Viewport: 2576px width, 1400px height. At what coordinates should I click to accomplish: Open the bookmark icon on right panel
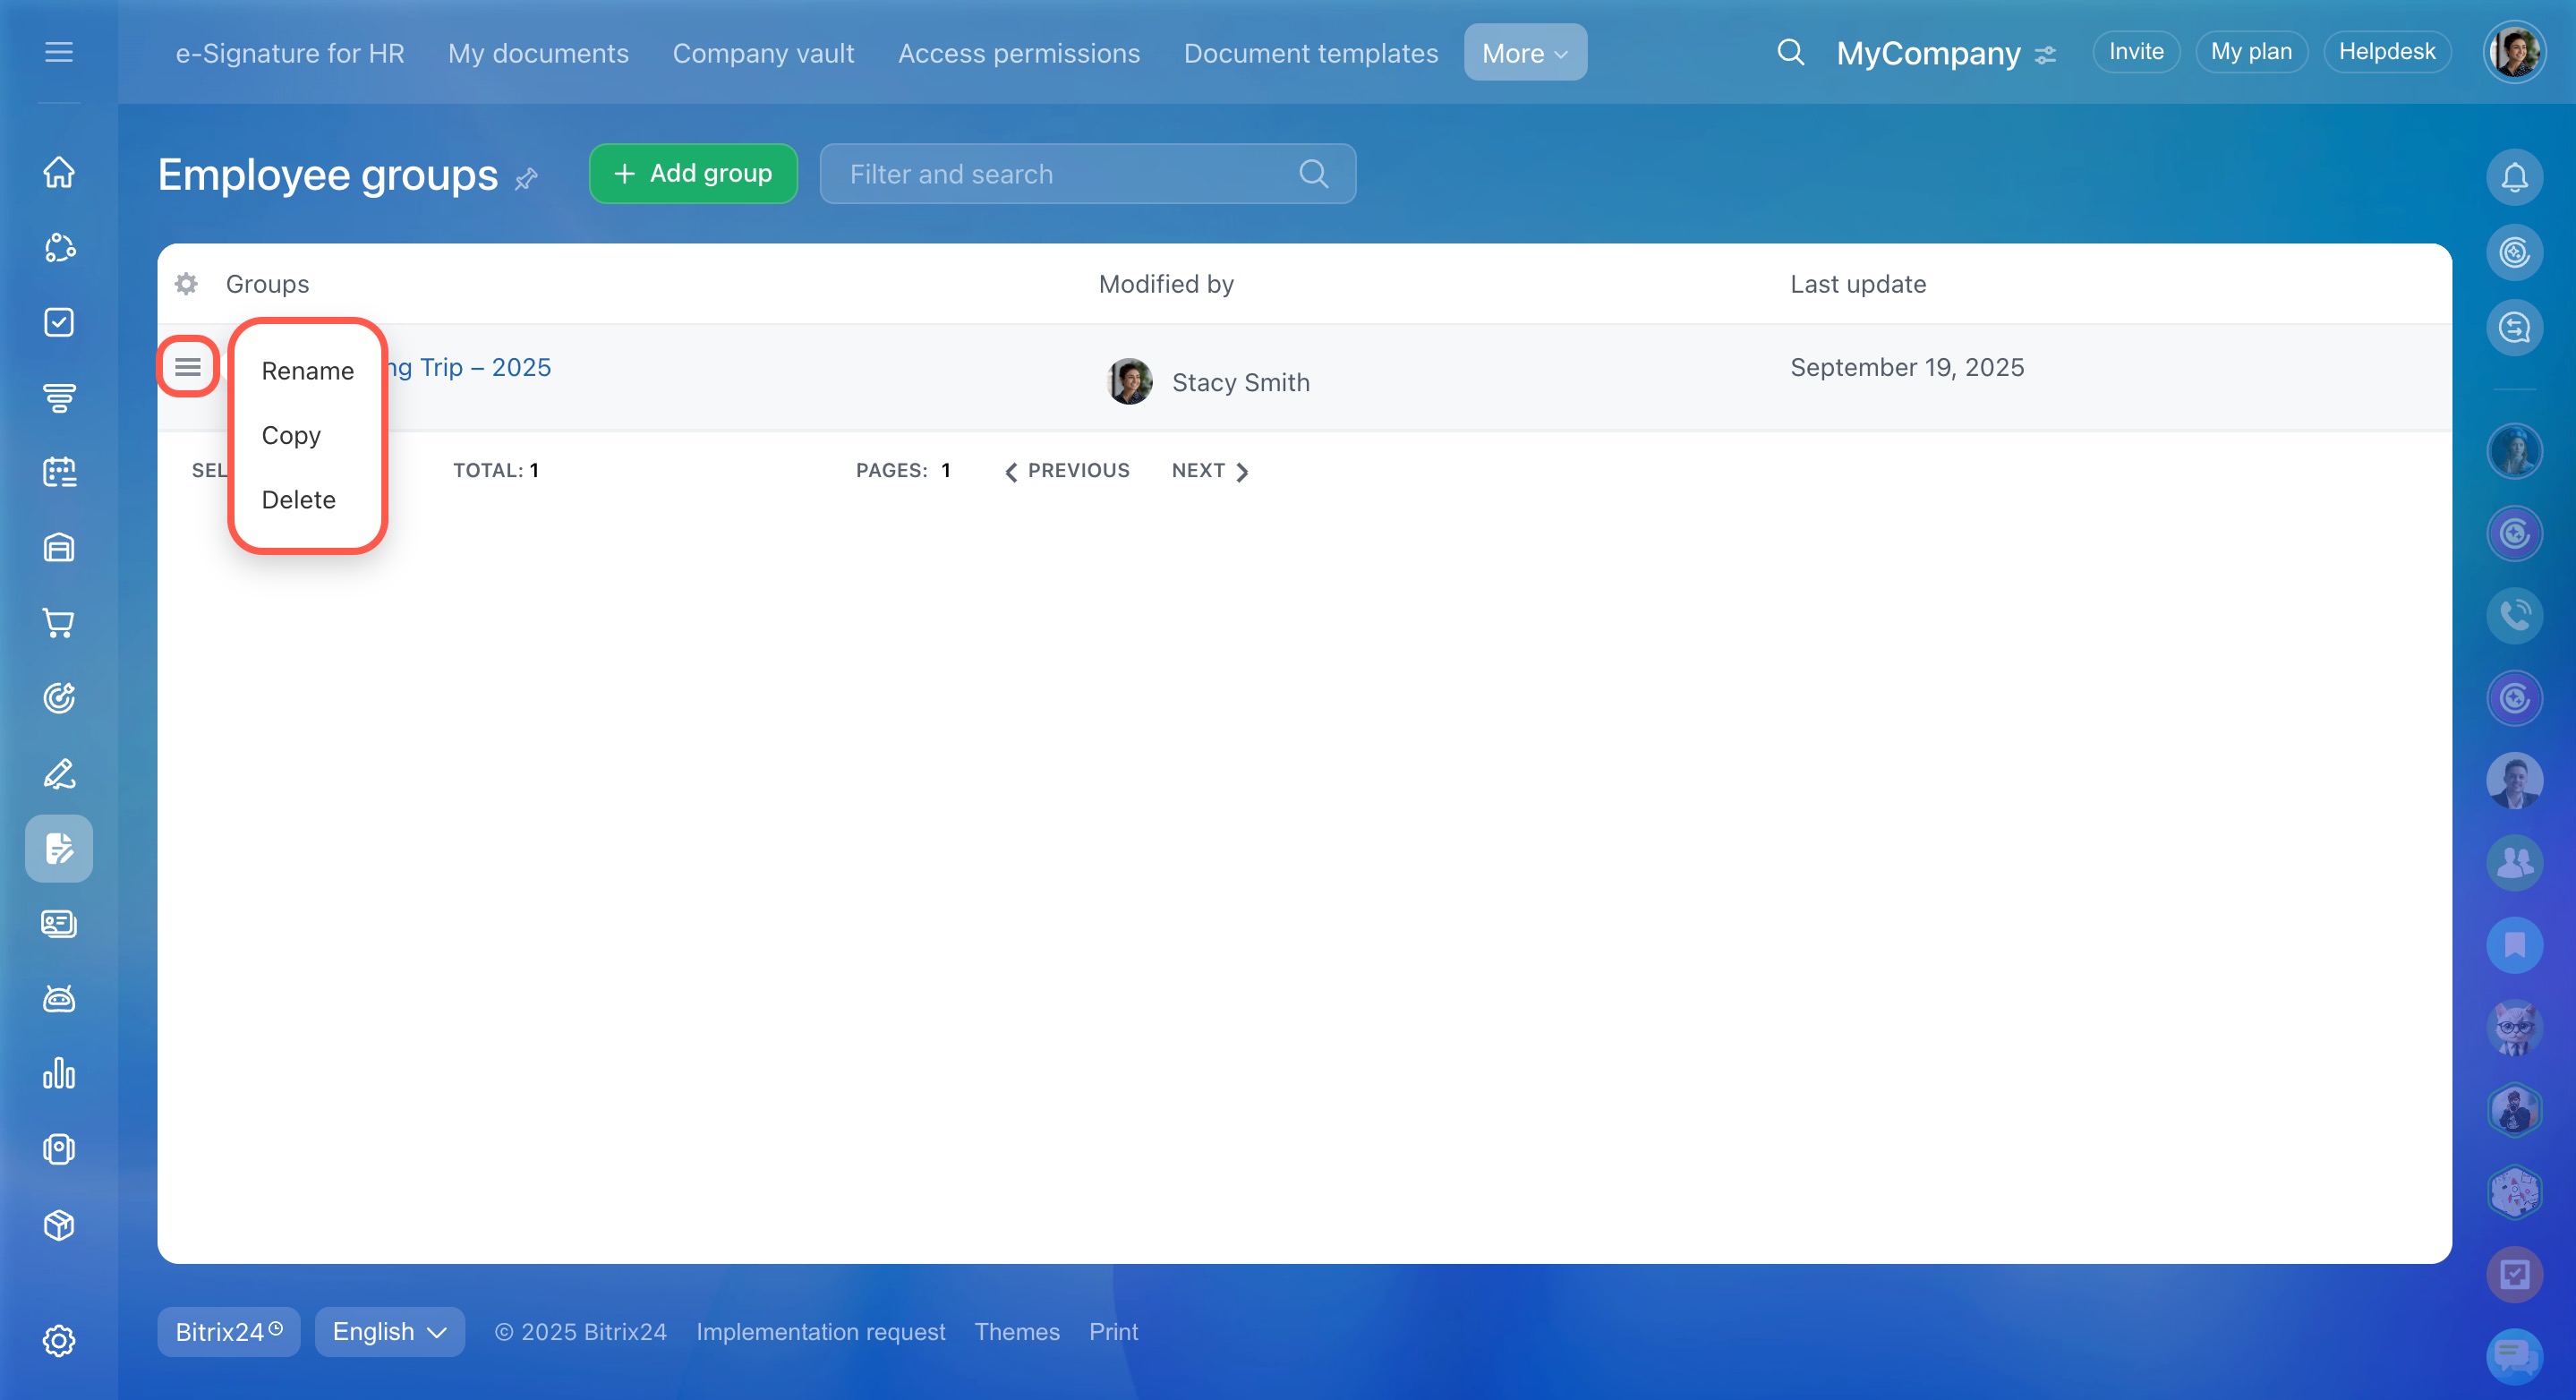click(2514, 945)
